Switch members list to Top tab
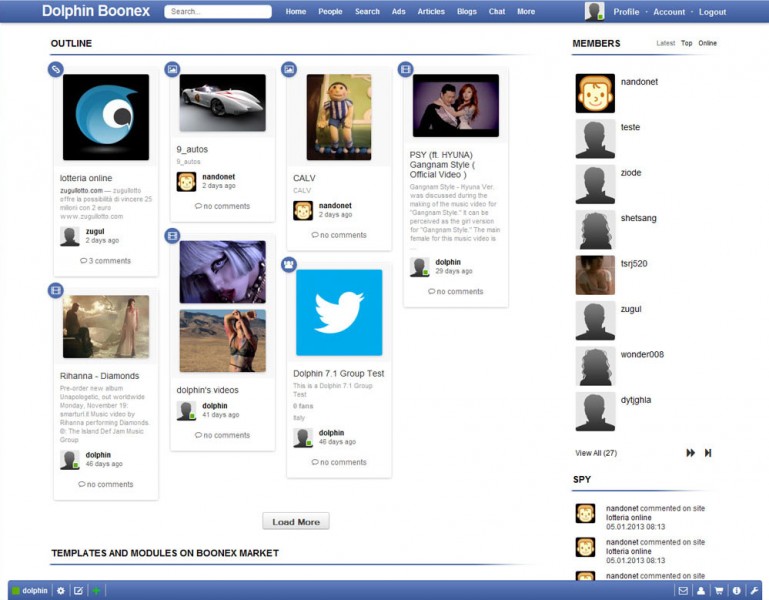The width and height of the screenshot is (769, 600). point(686,44)
